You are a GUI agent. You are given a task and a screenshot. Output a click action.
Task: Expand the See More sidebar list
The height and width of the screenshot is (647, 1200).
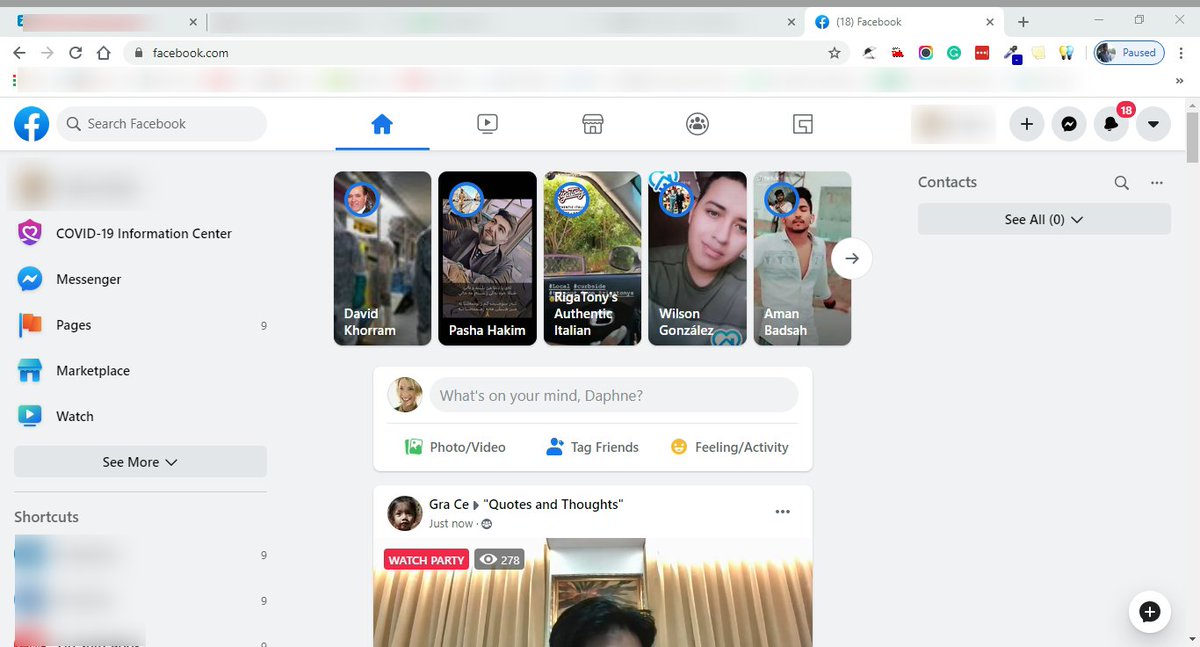(140, 462)
